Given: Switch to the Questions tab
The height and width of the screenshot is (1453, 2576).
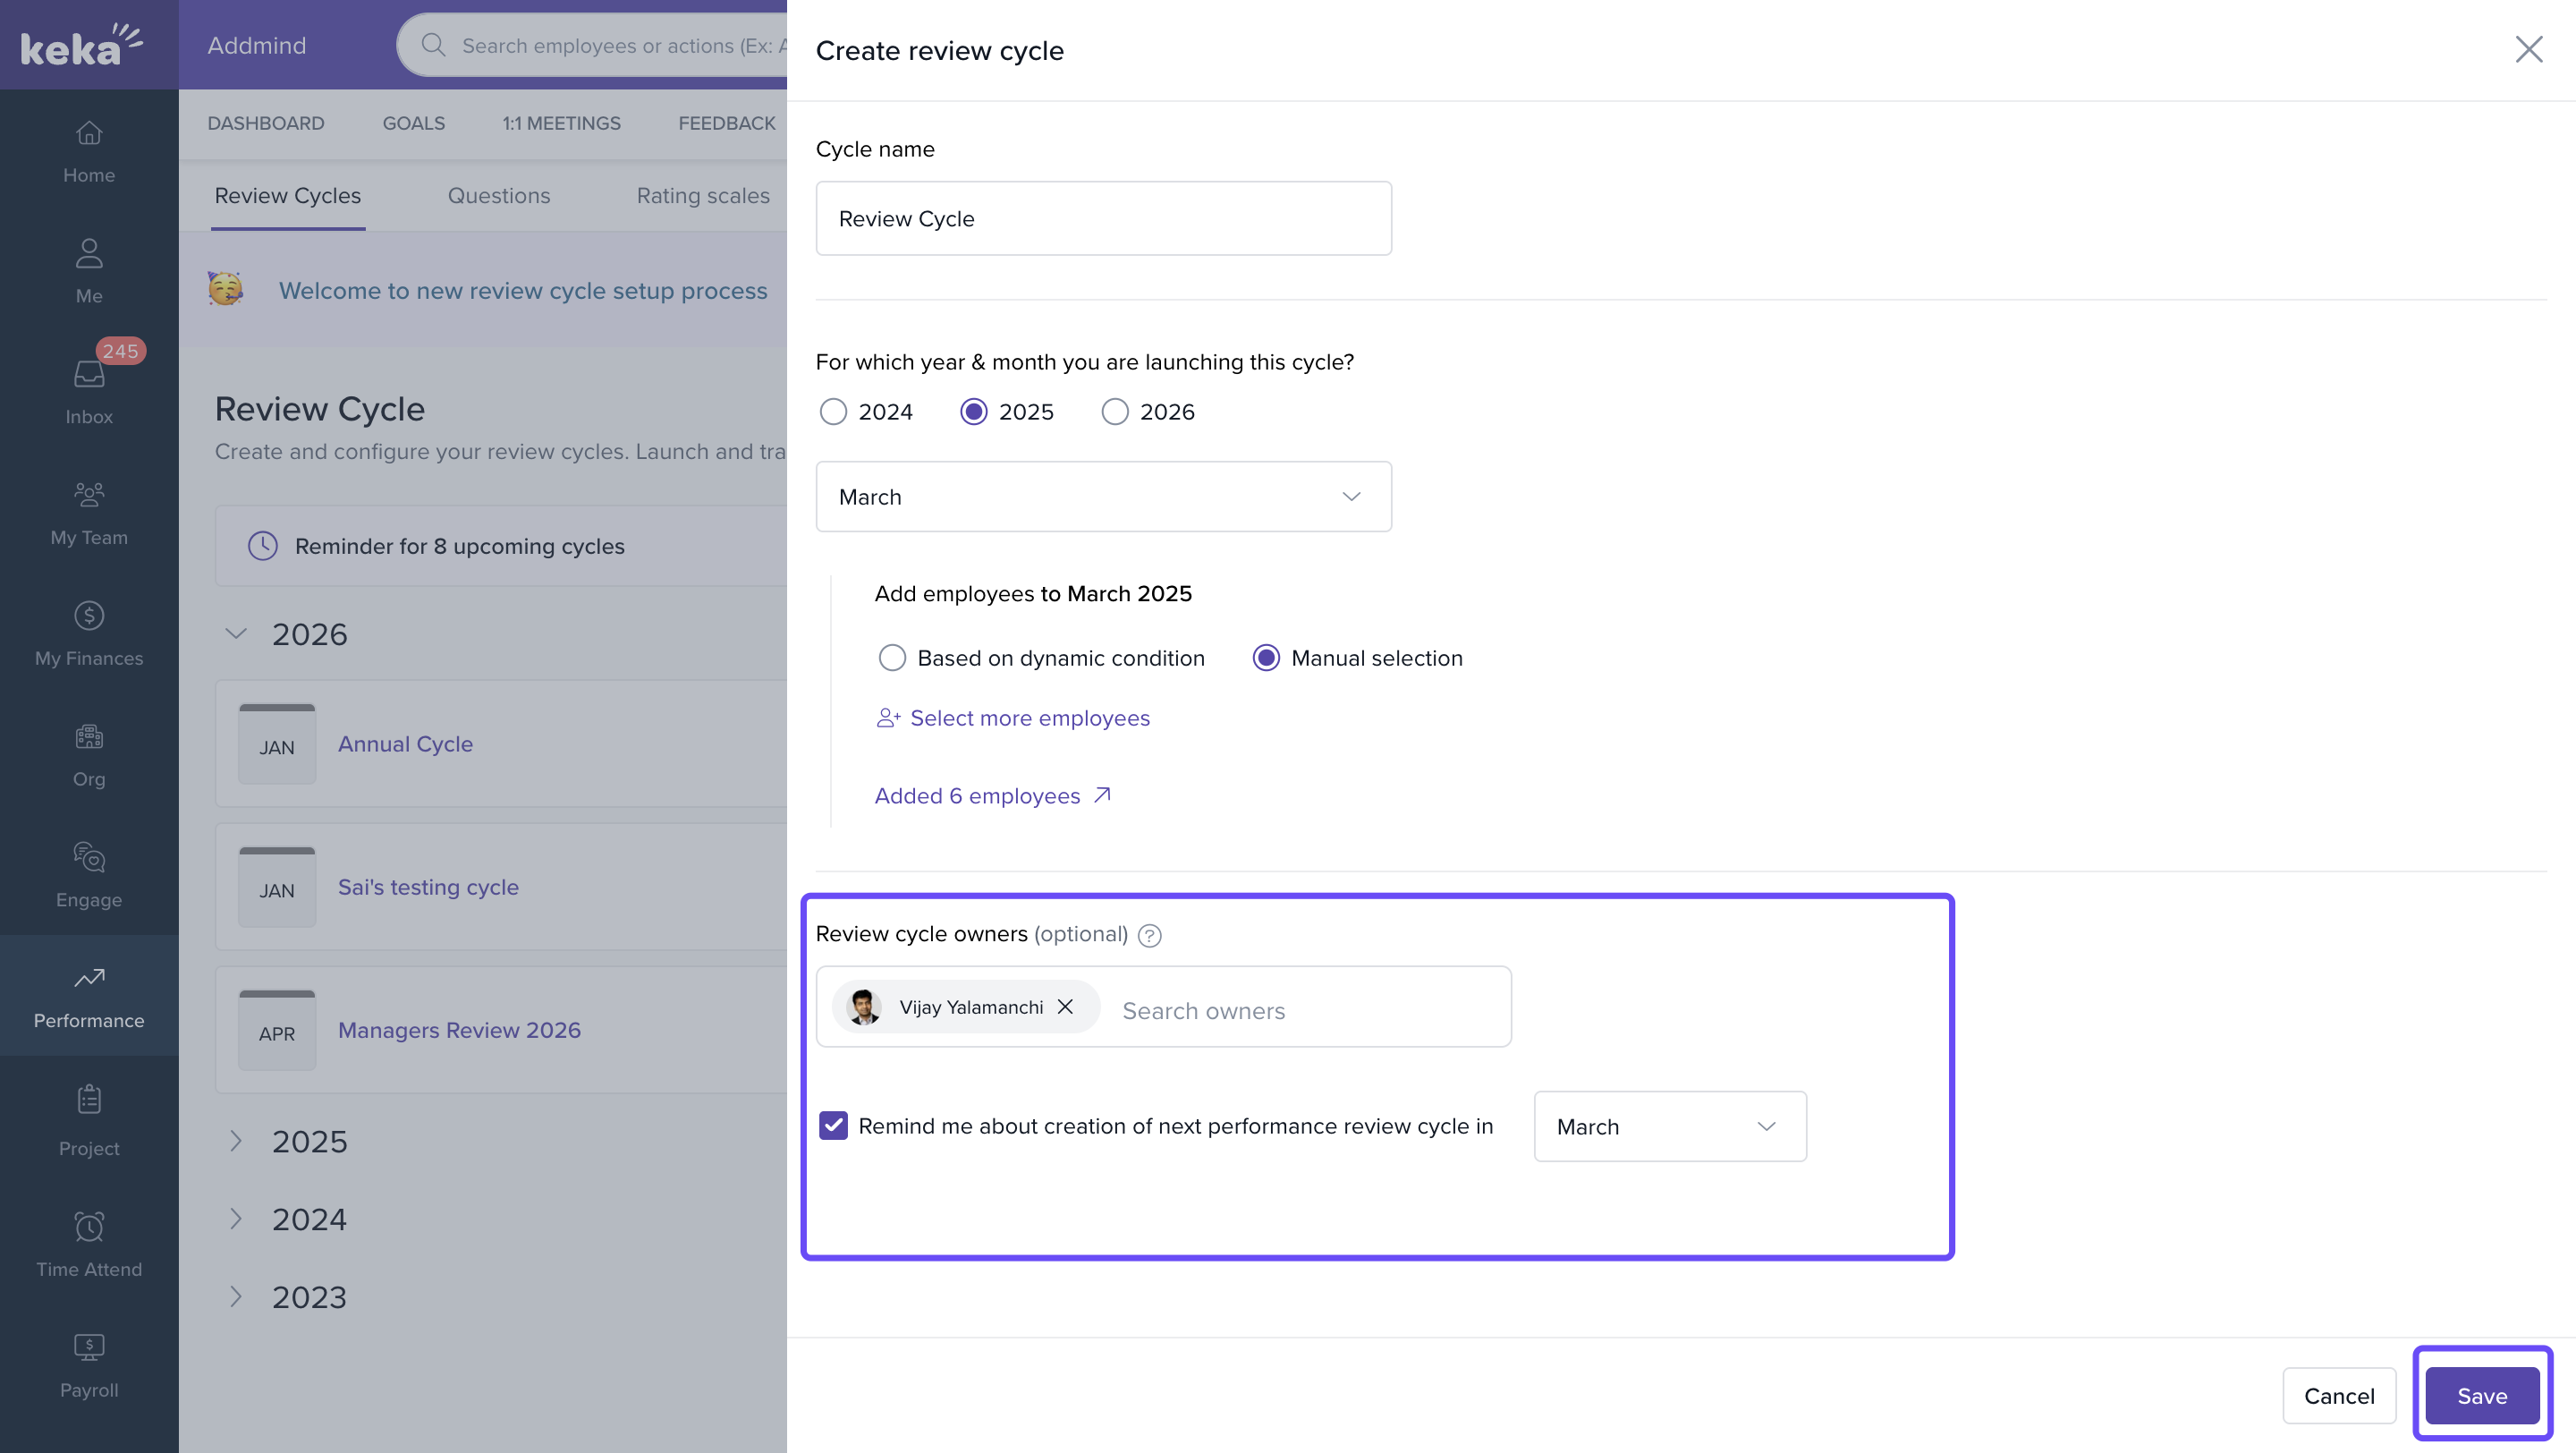Looking at the screenshot, I should pos(498,196).
